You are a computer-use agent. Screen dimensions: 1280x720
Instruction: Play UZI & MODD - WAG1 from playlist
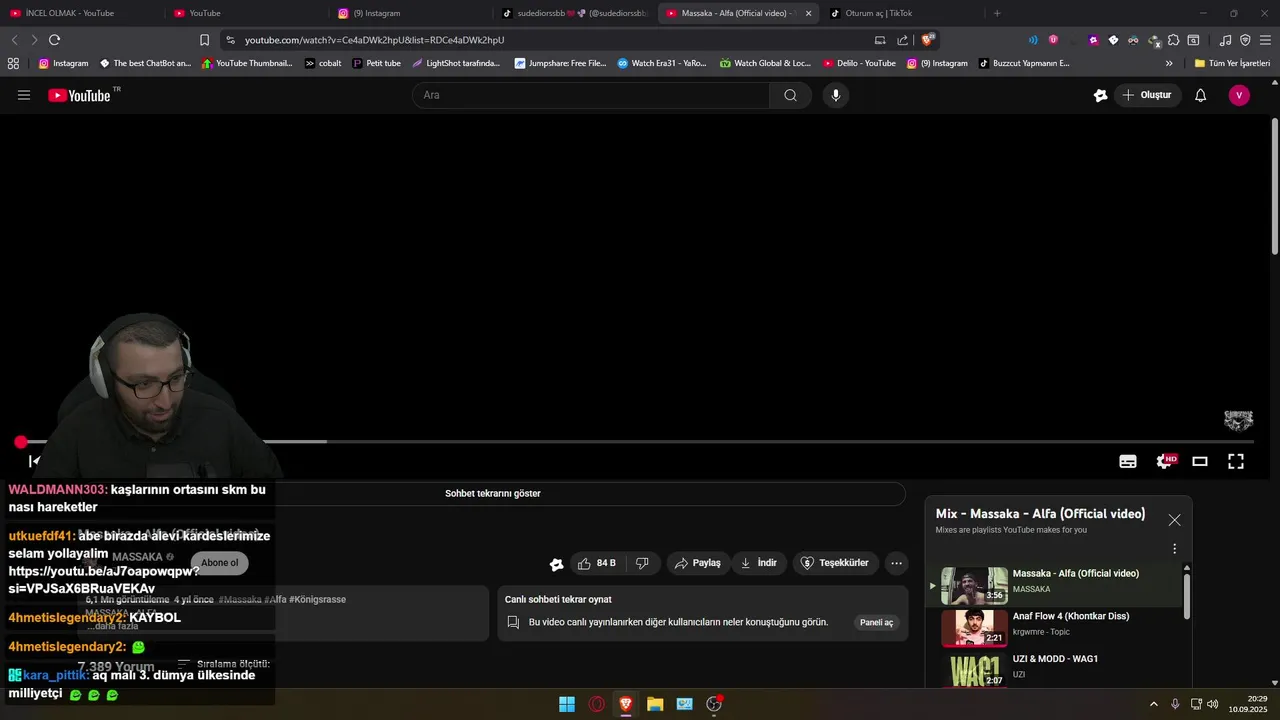1055,670
